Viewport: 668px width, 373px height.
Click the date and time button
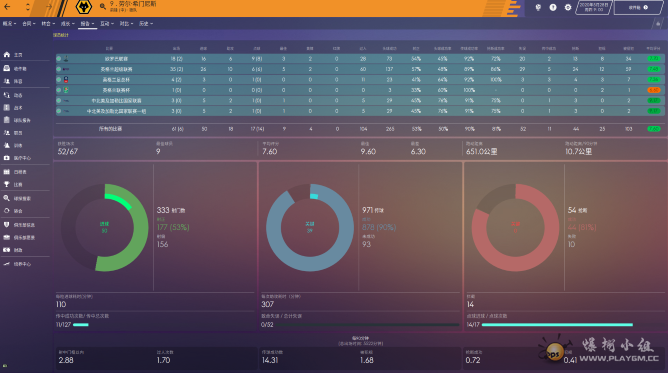tap(594, 7)
